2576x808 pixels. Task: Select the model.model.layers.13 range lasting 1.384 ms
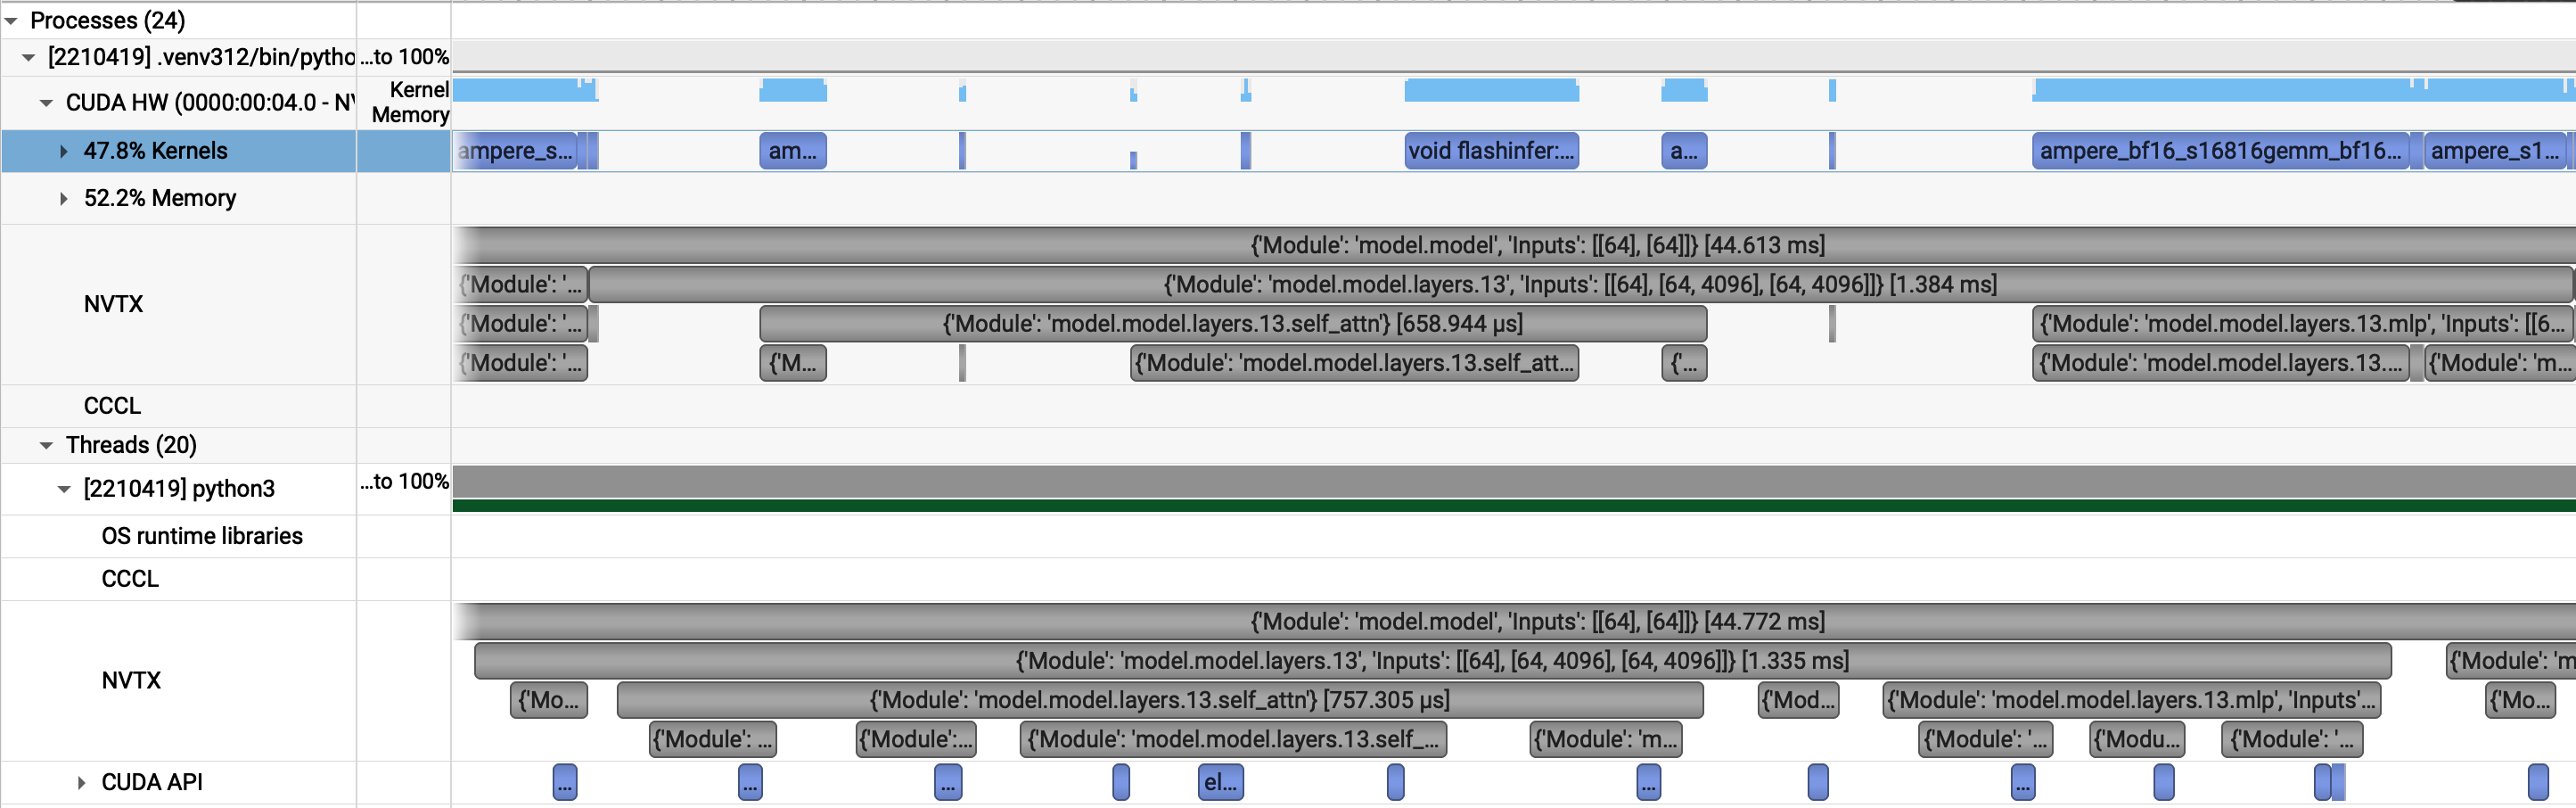click(x=1580, y=284)
